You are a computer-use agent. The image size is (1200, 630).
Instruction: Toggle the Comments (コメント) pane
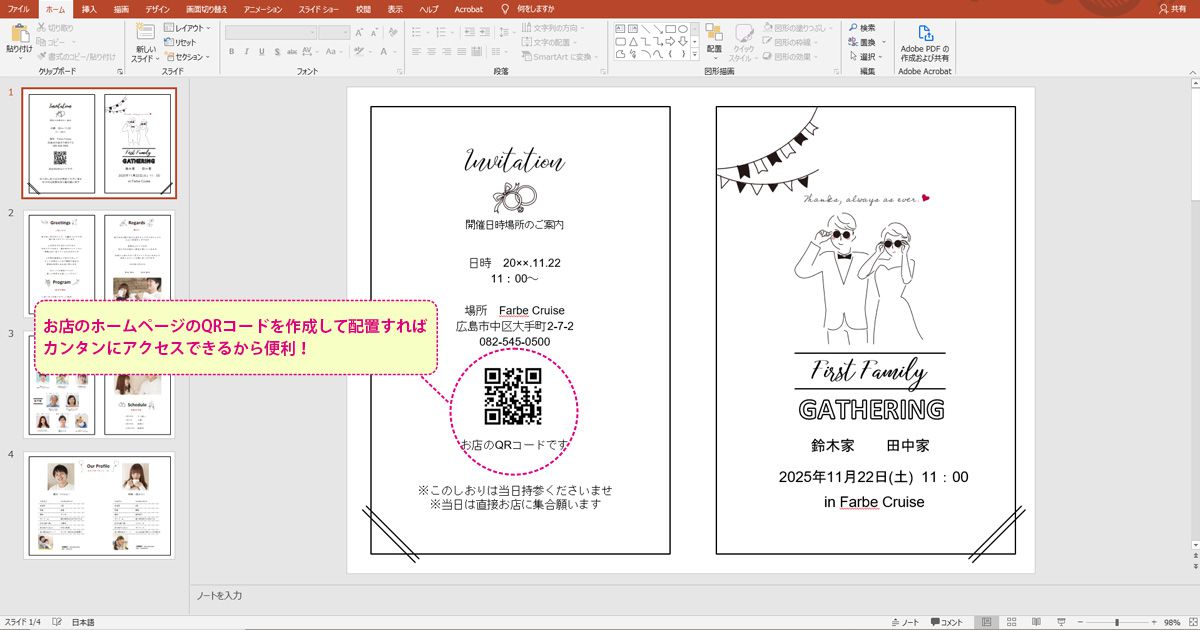pyautogui.click(x=945, y=622)
